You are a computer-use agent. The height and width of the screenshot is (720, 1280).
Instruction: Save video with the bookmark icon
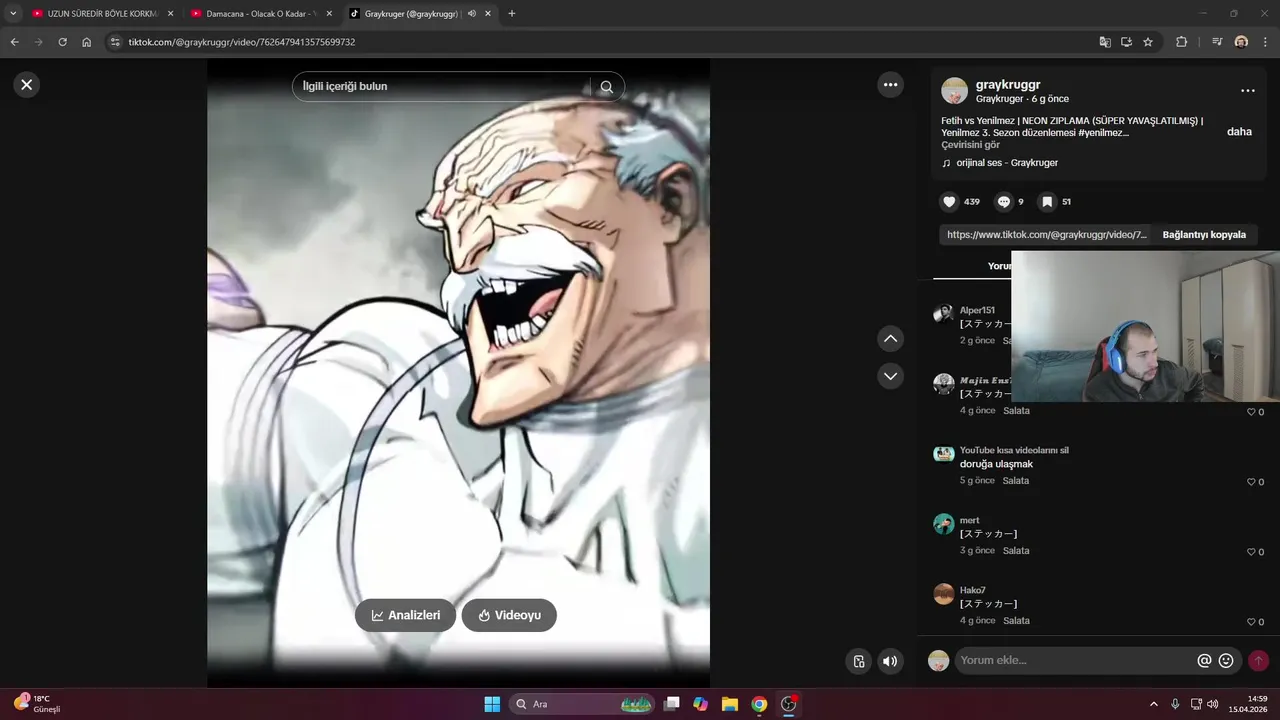(1047, 202)
